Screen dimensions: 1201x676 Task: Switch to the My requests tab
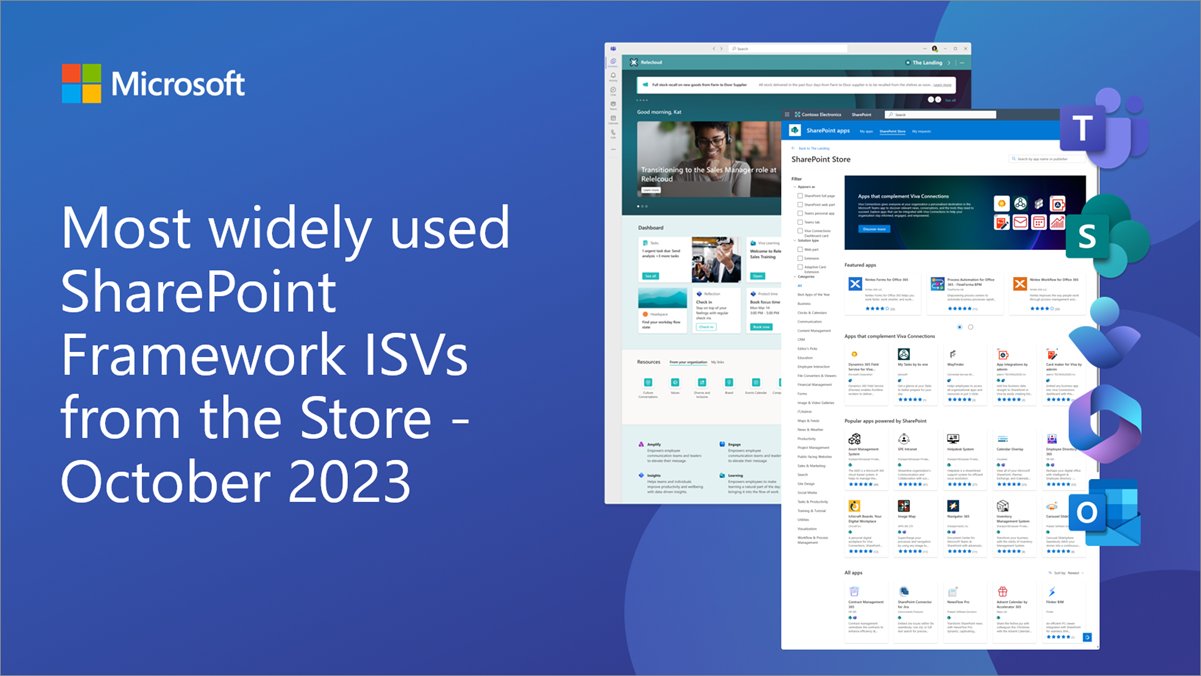coord(921,131)
